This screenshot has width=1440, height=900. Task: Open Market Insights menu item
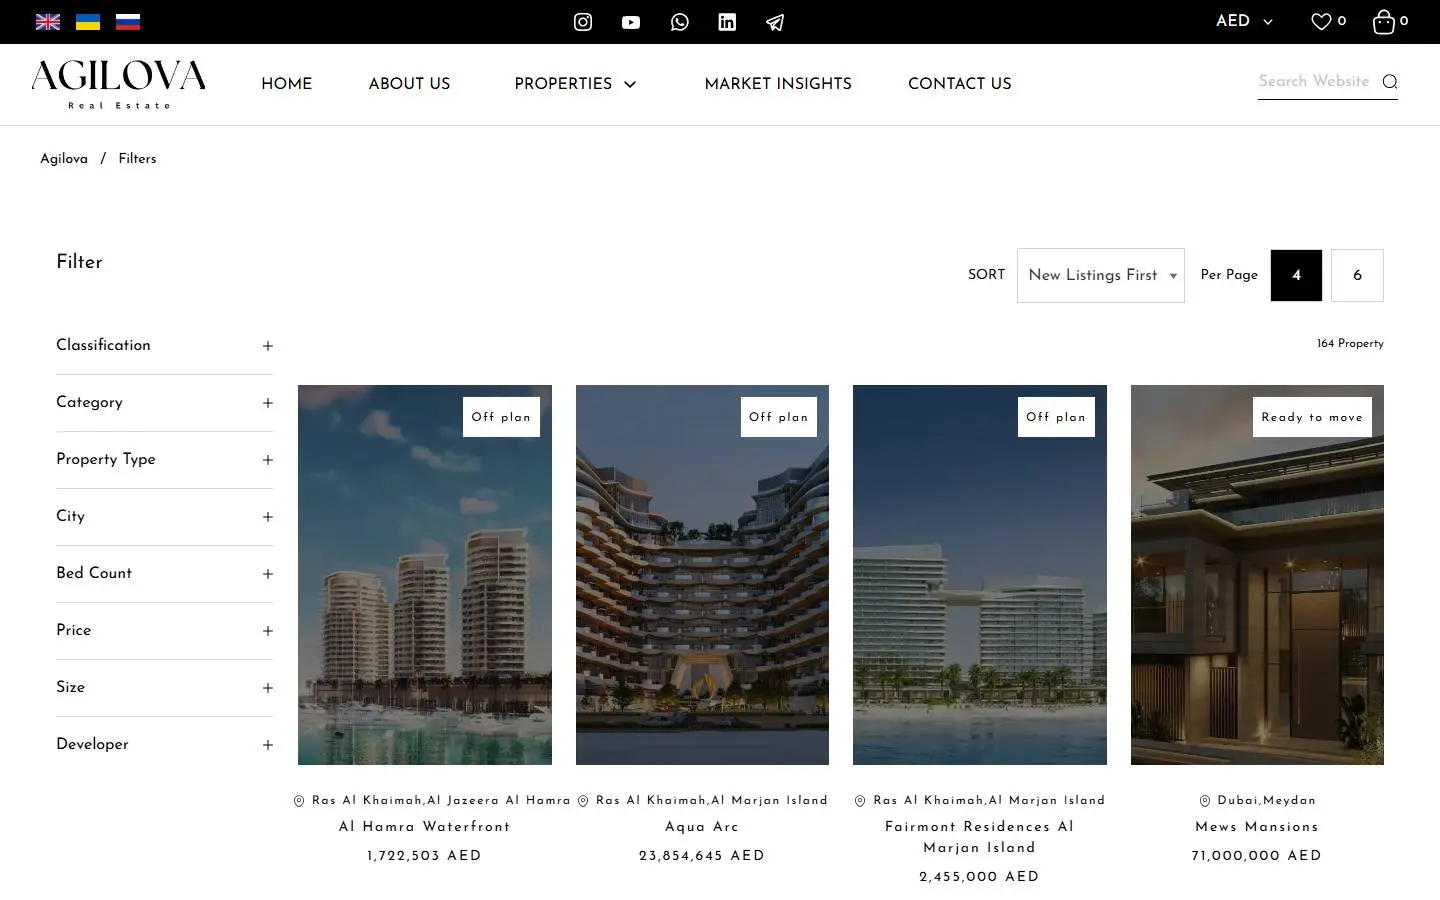click(778, 84)
